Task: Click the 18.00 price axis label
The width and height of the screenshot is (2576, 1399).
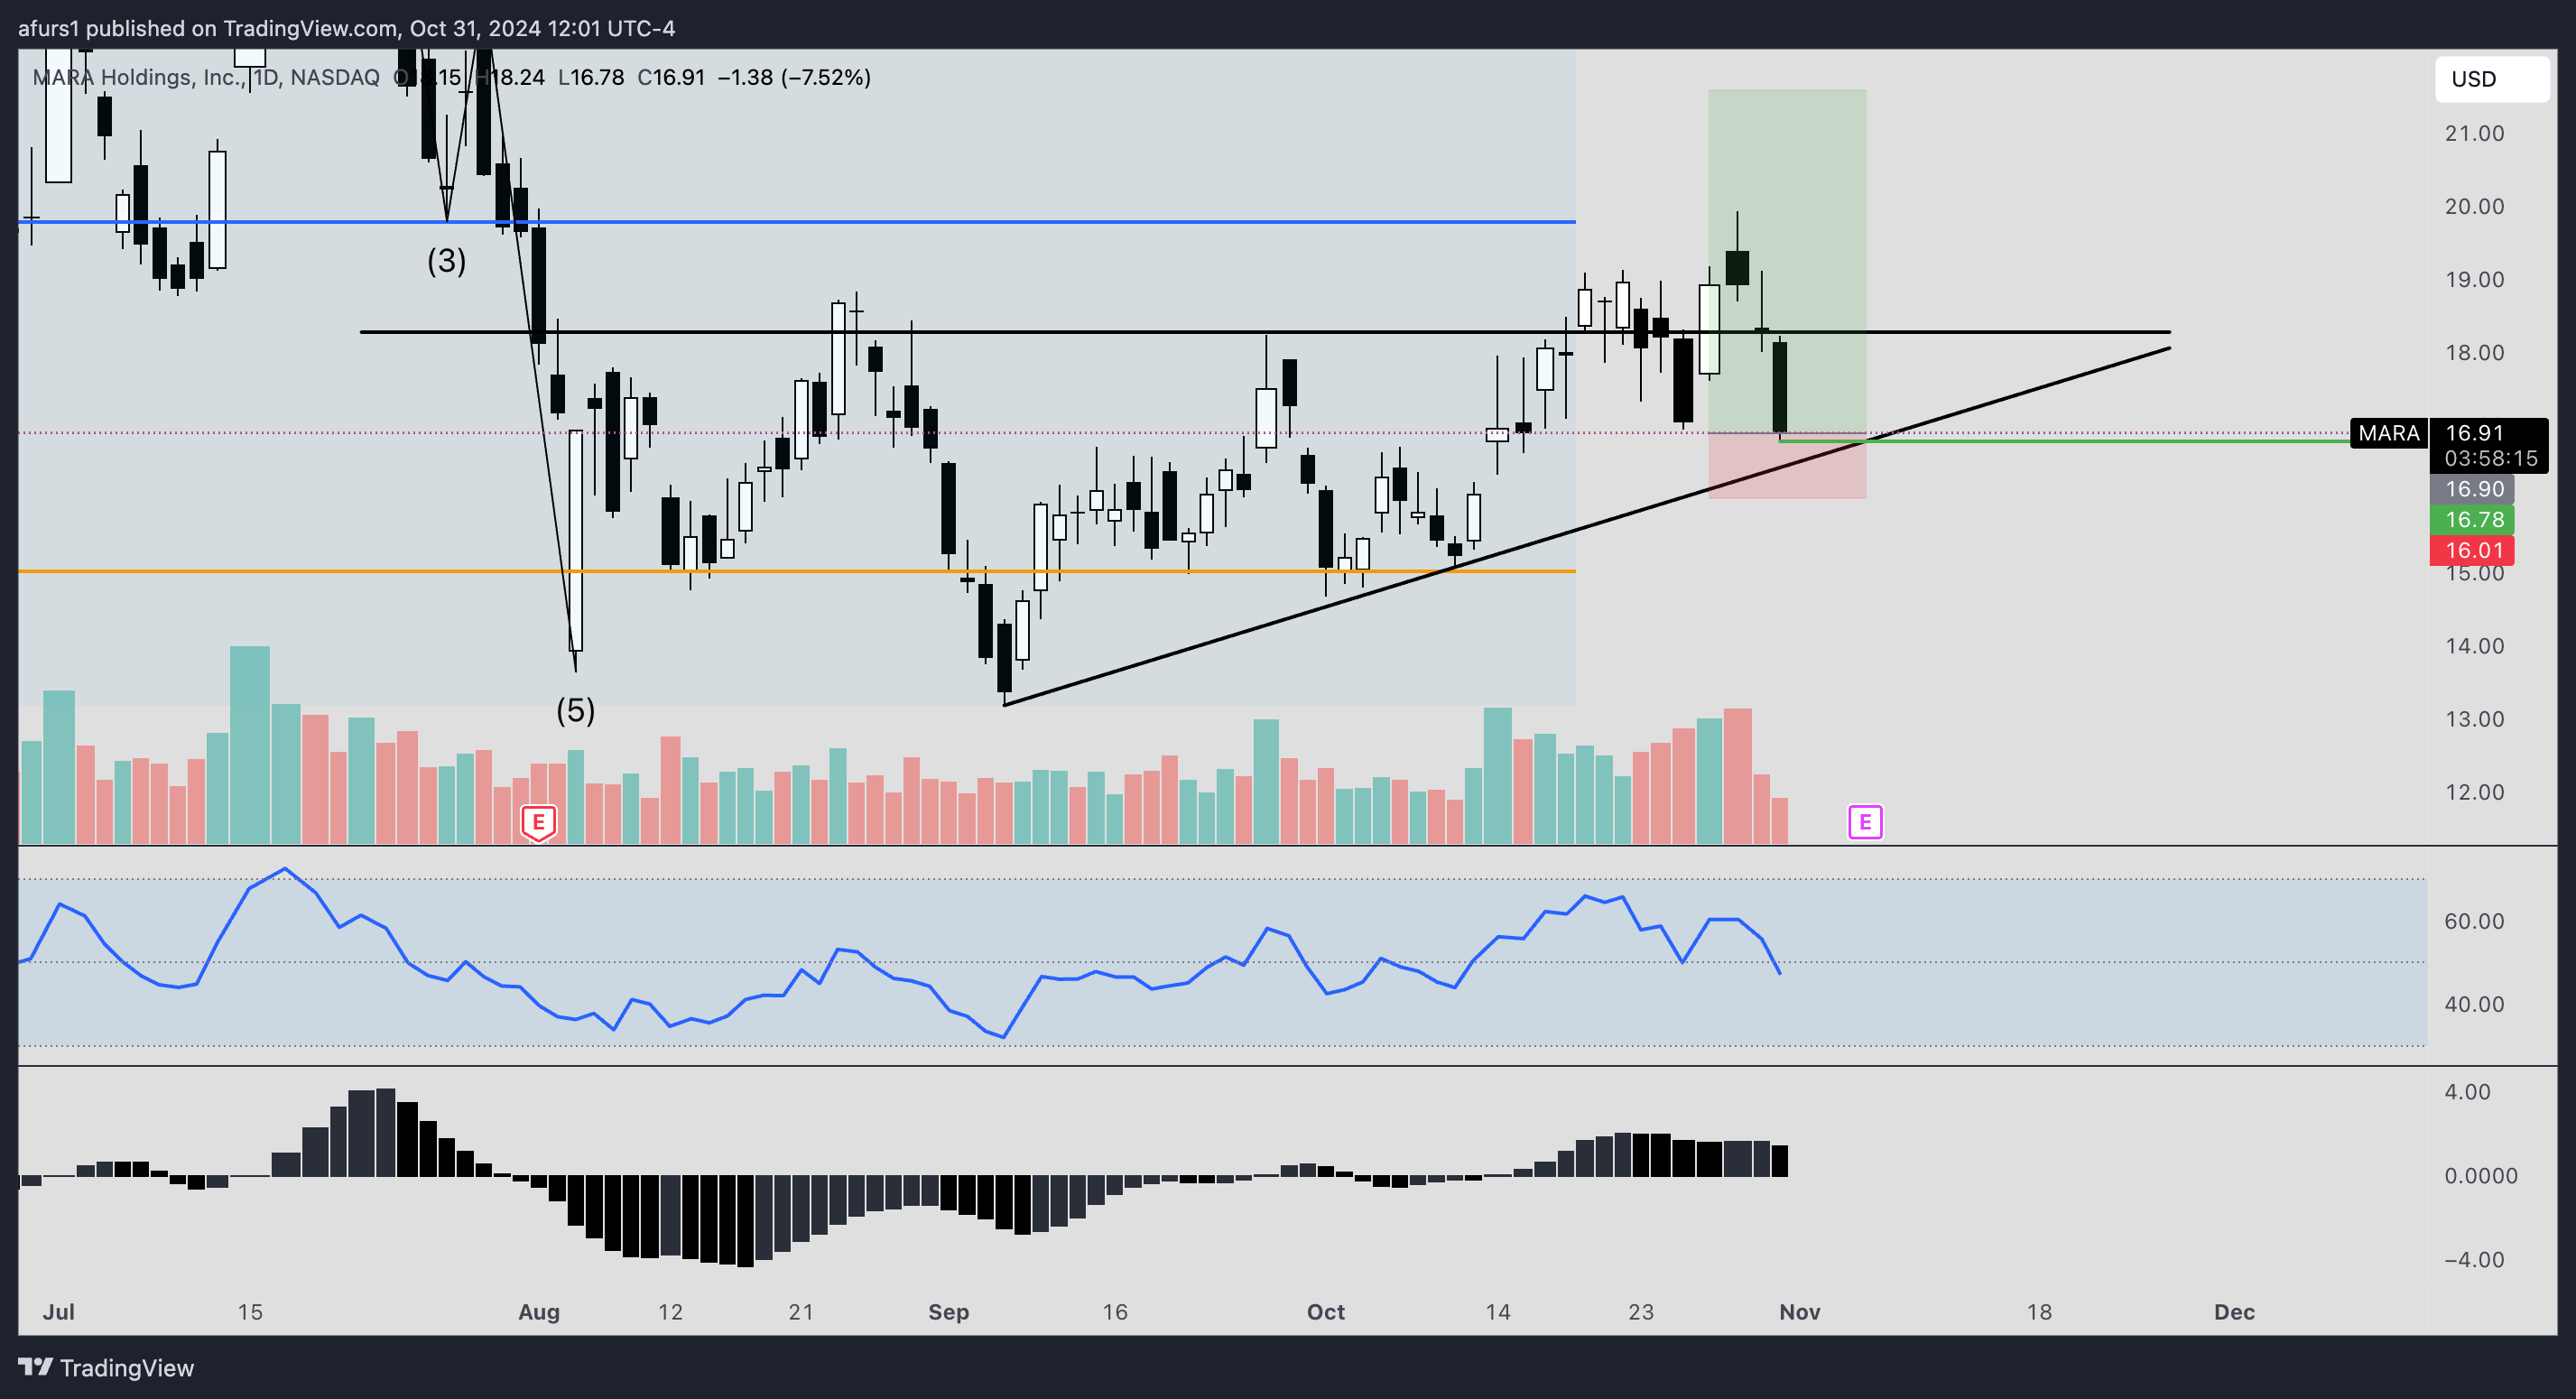Action: pyautogui.click(x=2474, y=352)
